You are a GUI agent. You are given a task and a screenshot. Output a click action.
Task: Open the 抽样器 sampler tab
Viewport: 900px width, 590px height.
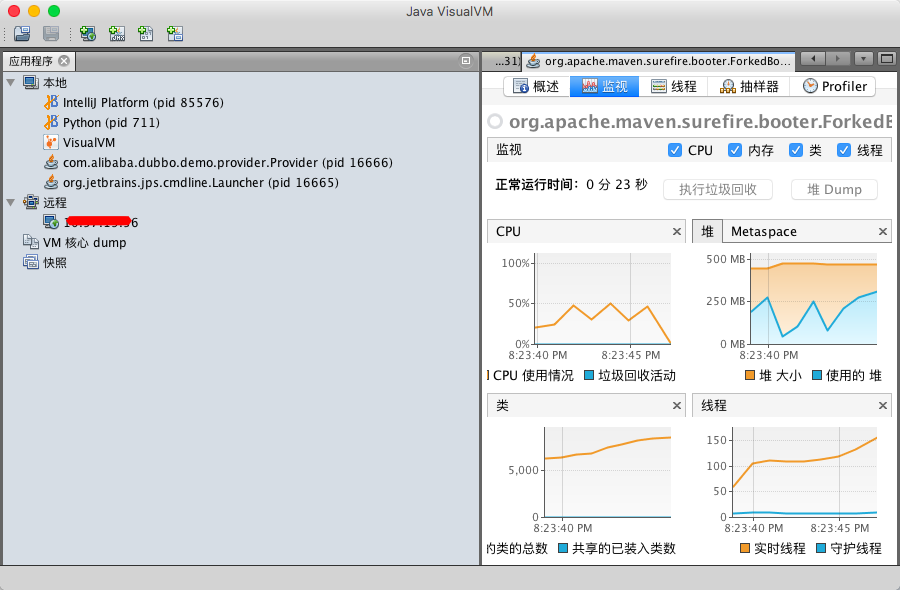click(749, 87)
